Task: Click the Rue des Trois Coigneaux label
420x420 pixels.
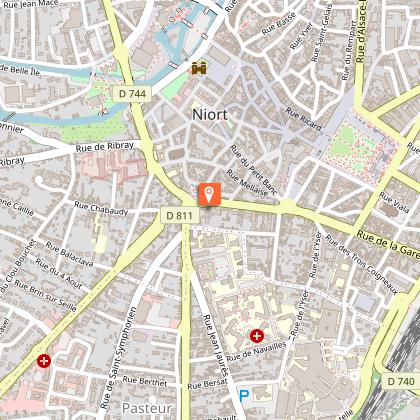Action: pos(361,265)
